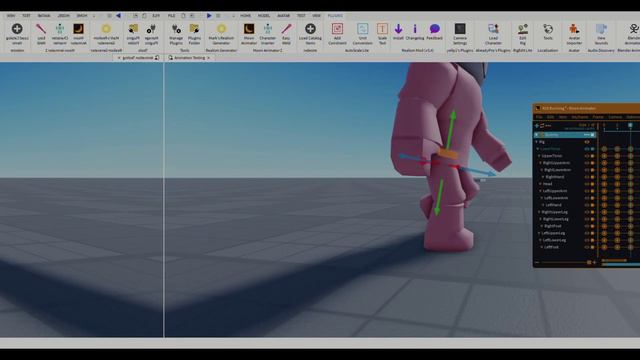The width and height of the screenshot is (640, 360).
Task: Select the RightLowerArm track label
Action: (x=558, y=170)
